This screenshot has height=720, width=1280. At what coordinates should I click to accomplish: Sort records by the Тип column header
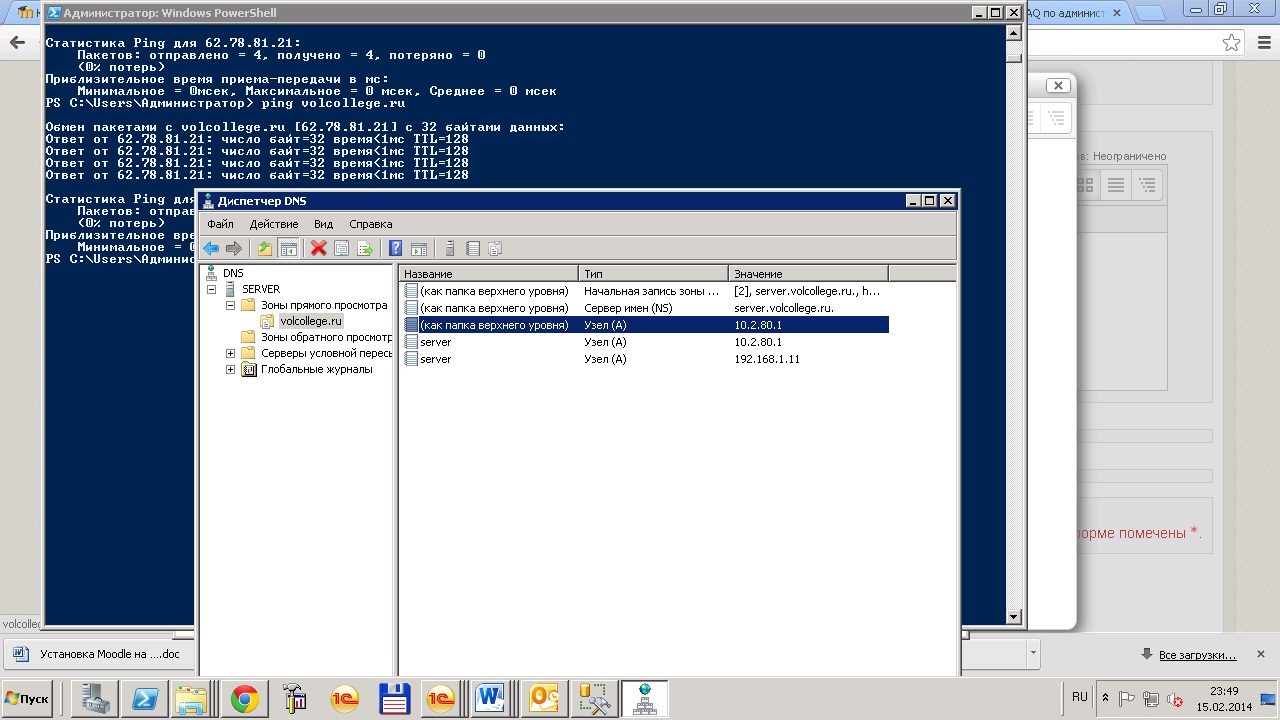652,273
